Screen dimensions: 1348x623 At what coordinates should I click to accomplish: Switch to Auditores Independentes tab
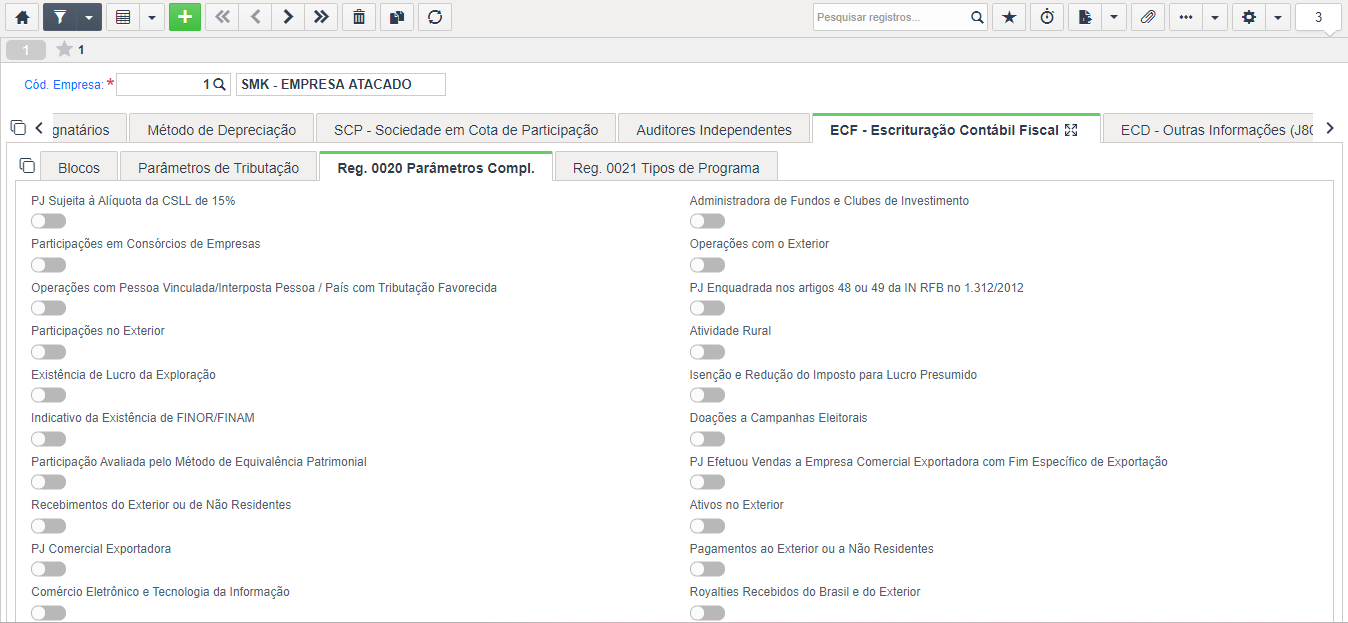(x=714, y=130)
